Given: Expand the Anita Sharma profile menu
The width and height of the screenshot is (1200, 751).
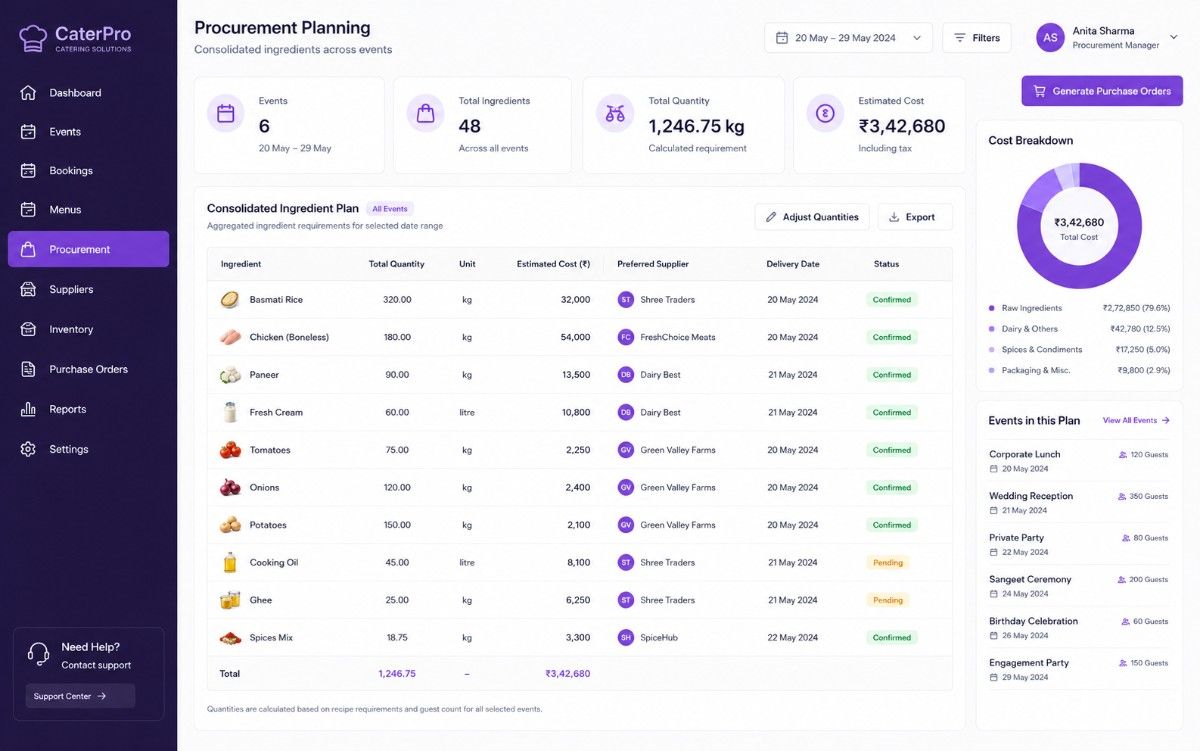Looking at the screenshot, I should (x=1108, y=38).
